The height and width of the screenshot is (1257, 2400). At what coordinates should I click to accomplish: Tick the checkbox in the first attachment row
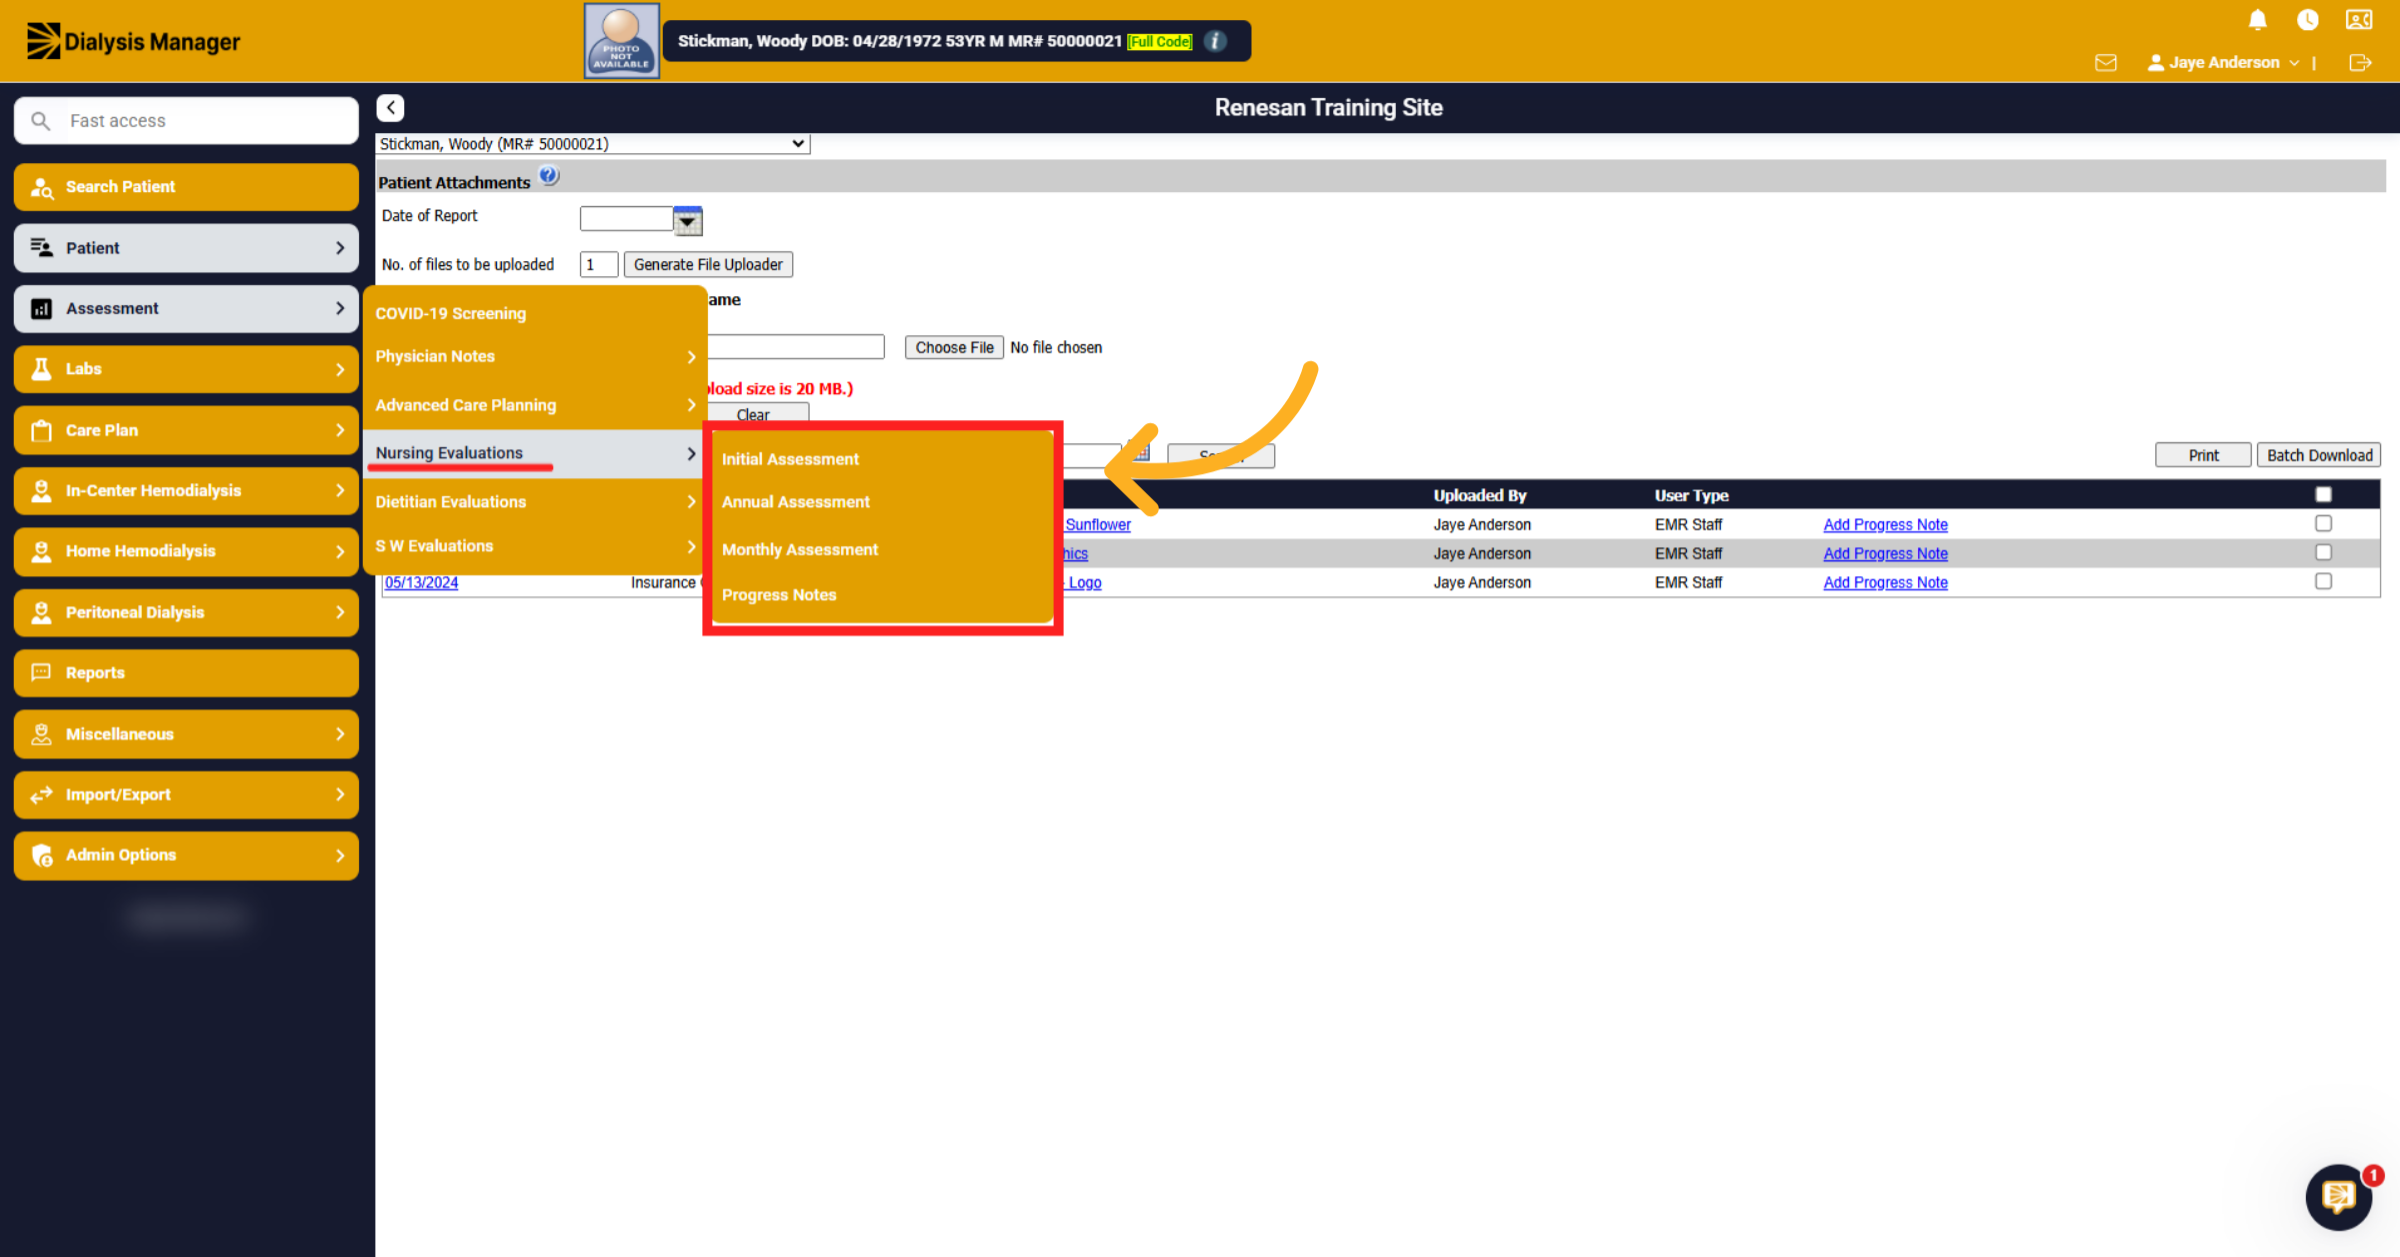(2323, 524)
